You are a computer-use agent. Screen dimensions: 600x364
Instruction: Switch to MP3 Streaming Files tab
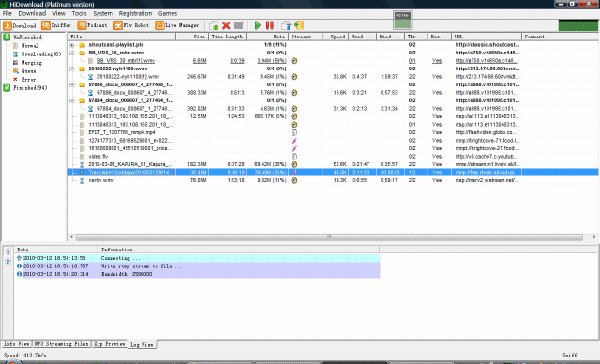point(62,344)
